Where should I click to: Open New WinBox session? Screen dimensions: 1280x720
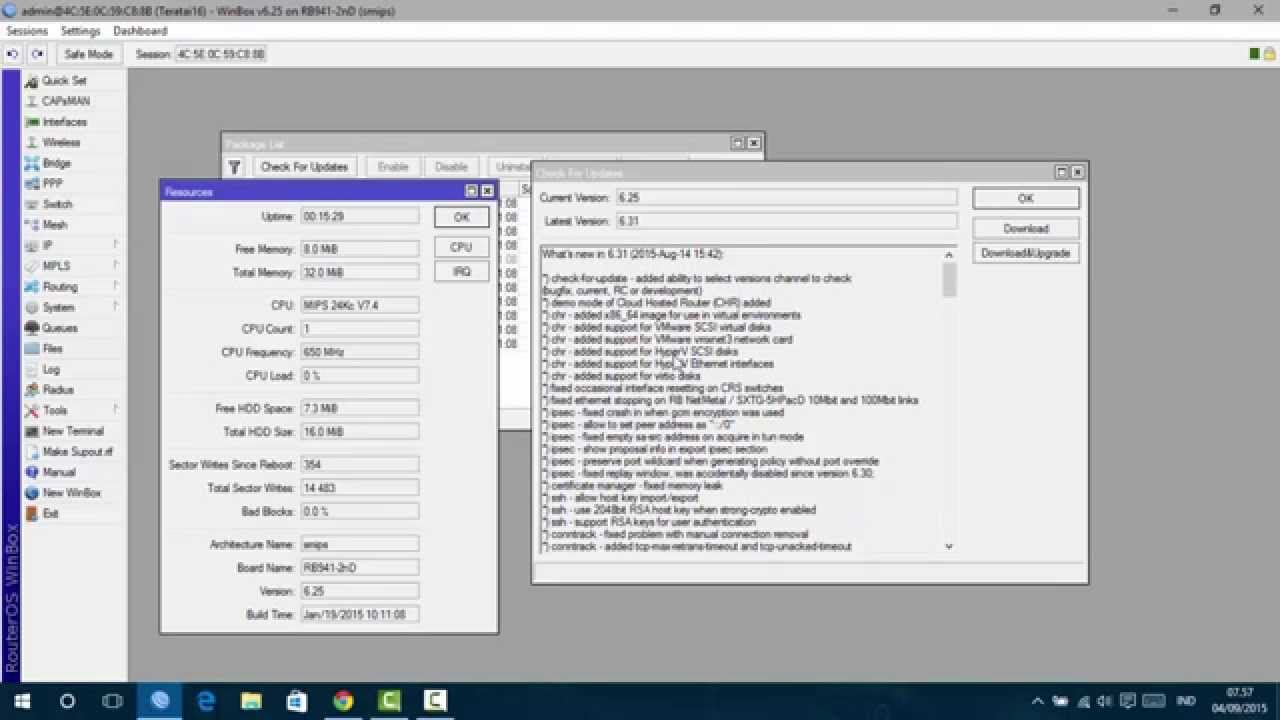tap(71, 493)
